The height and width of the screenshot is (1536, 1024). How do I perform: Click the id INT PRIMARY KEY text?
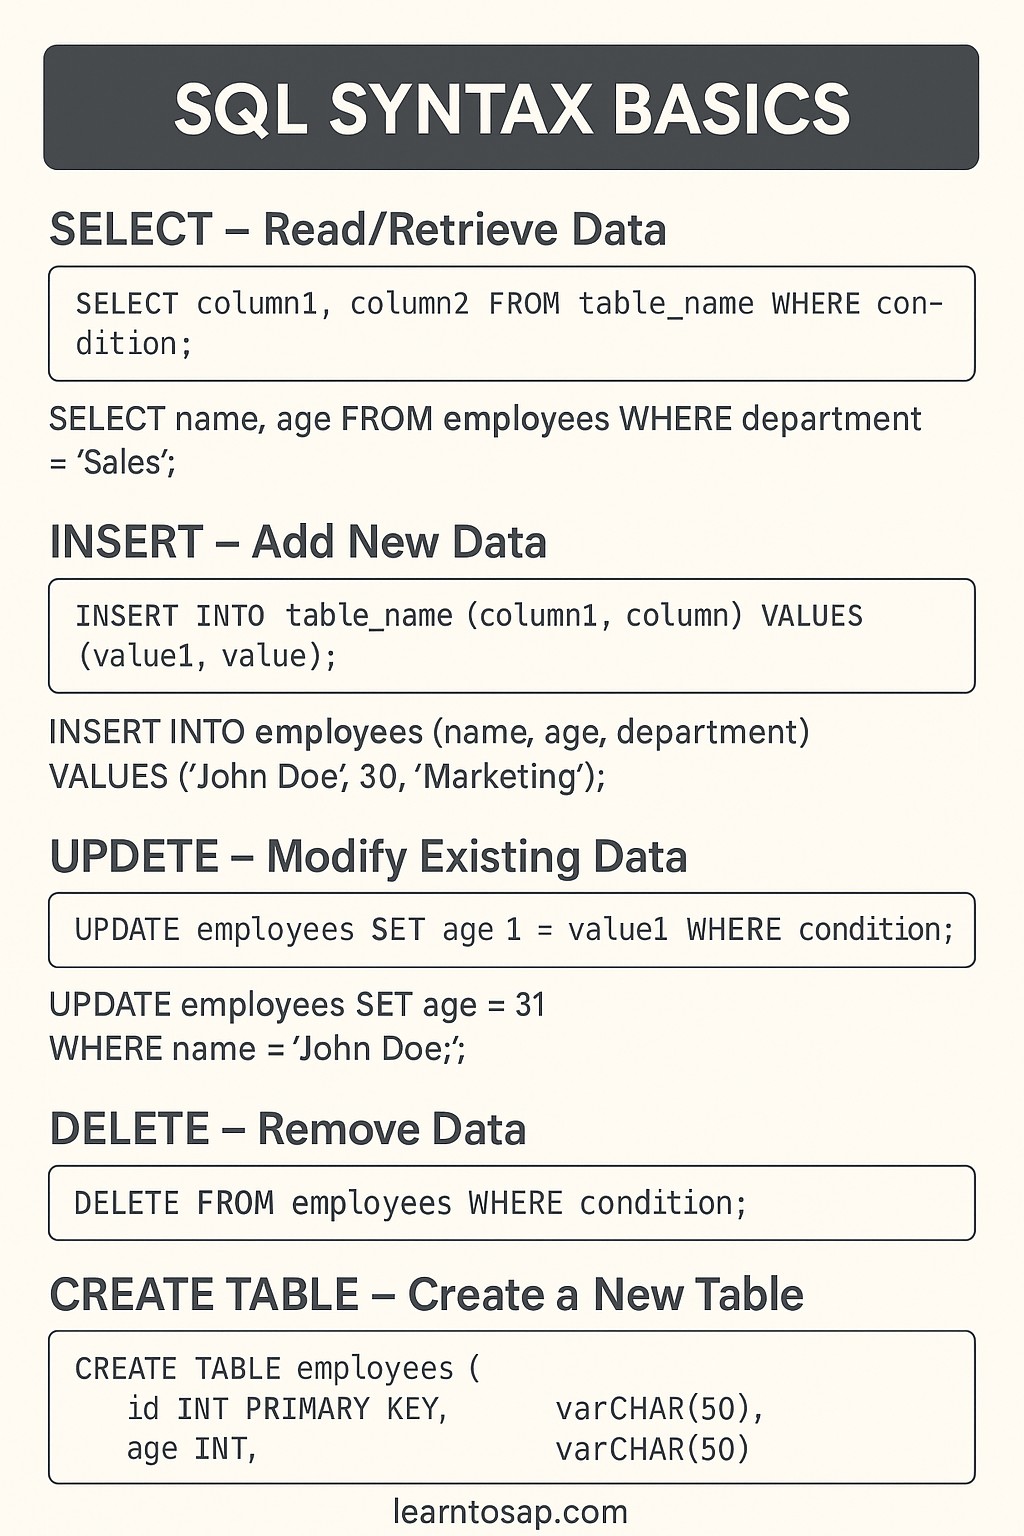(x=287, y=1409)
